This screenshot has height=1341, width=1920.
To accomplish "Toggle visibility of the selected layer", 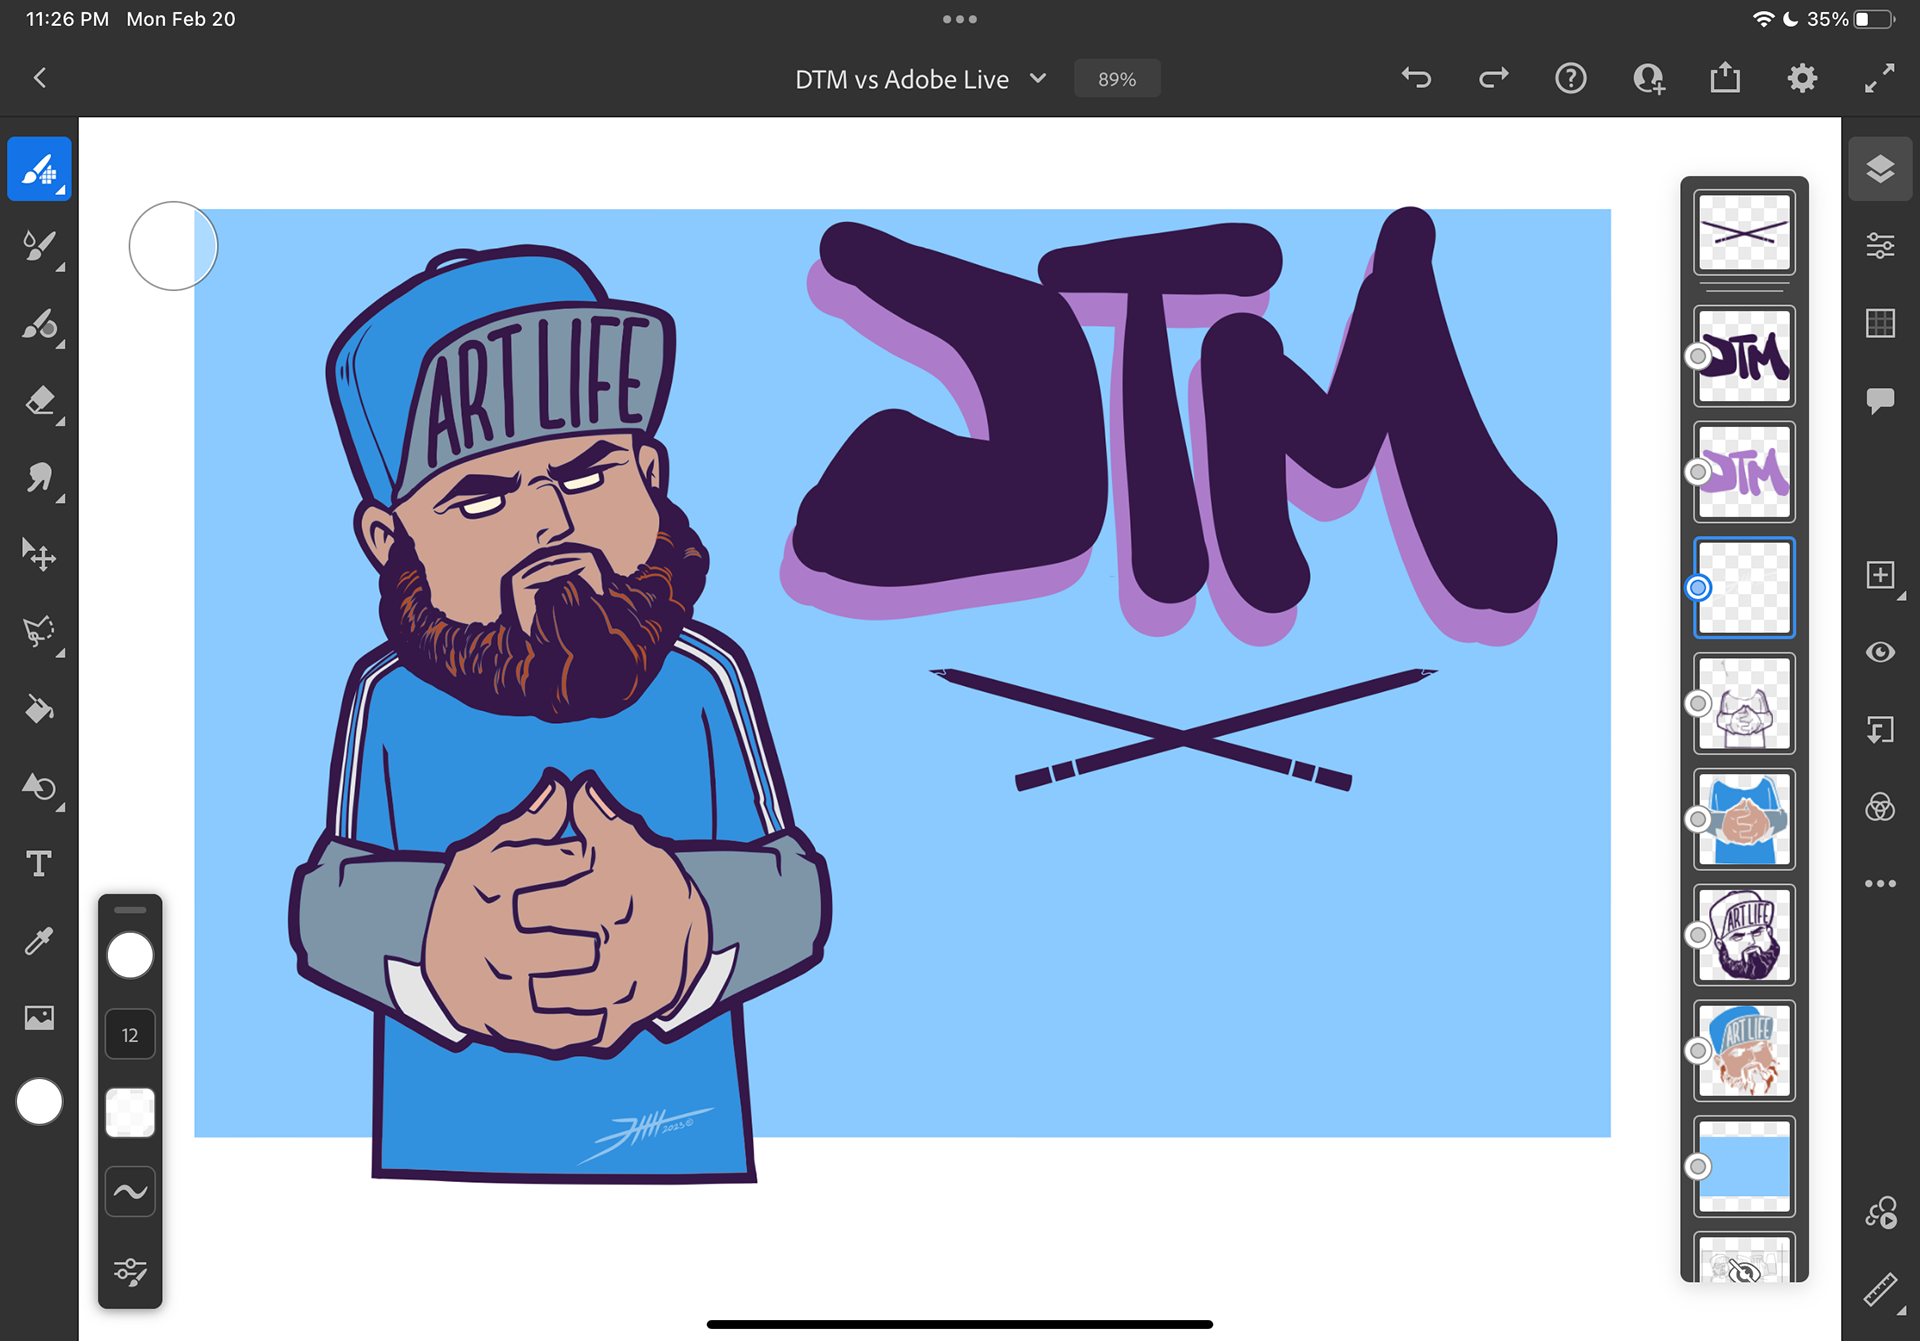I will pyautogui.click(x=1880, y=652).
